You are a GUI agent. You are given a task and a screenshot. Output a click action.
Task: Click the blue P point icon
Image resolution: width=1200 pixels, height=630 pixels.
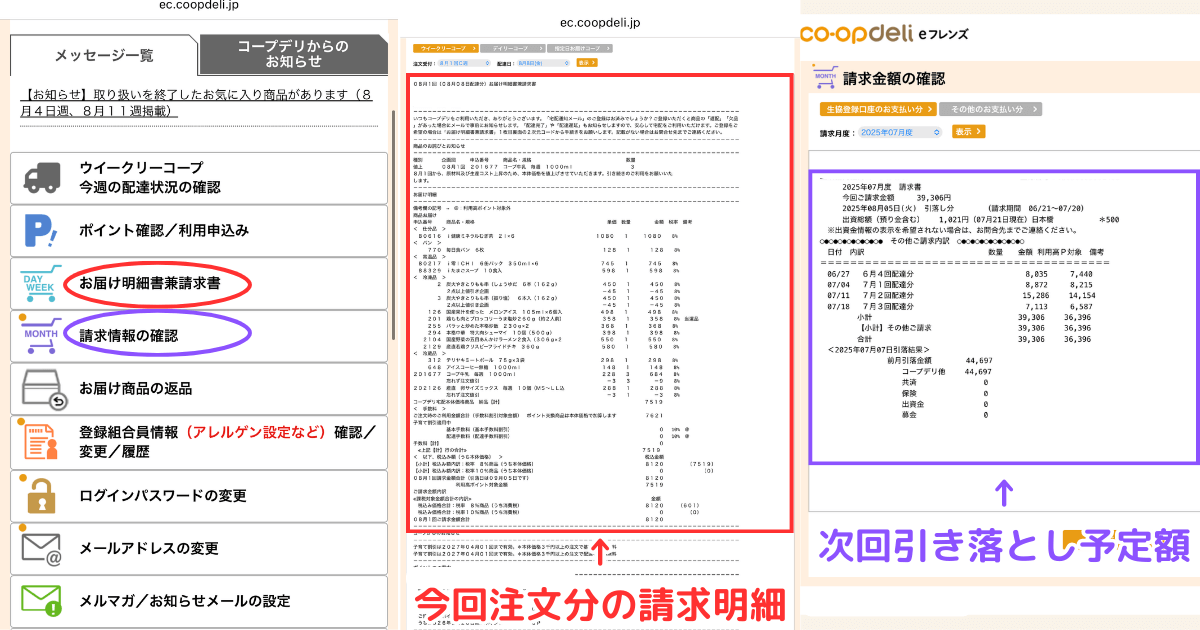click(x=41, y=231)
